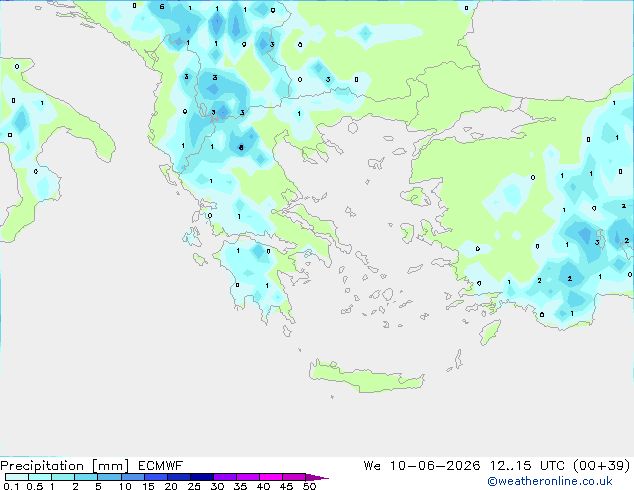Click the legend label "10"
This screenshot has height=490, width=634.
[125, 486]
